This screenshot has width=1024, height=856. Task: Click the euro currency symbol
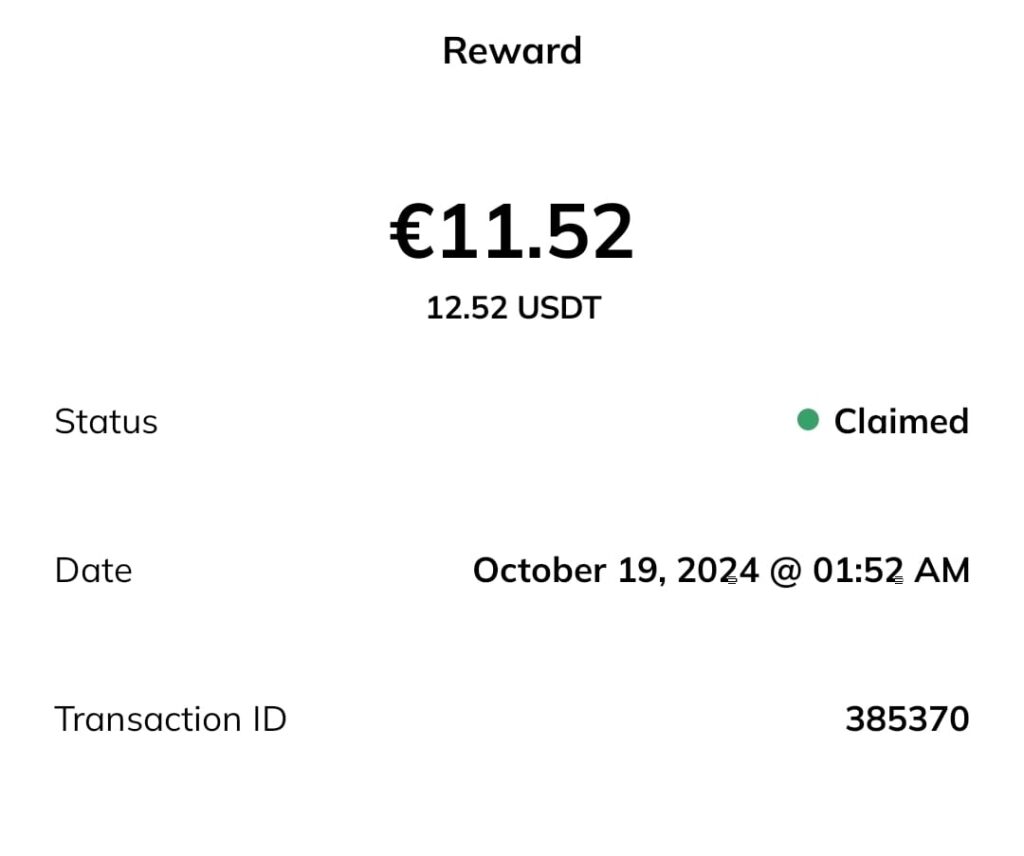[x=412, y=232]
